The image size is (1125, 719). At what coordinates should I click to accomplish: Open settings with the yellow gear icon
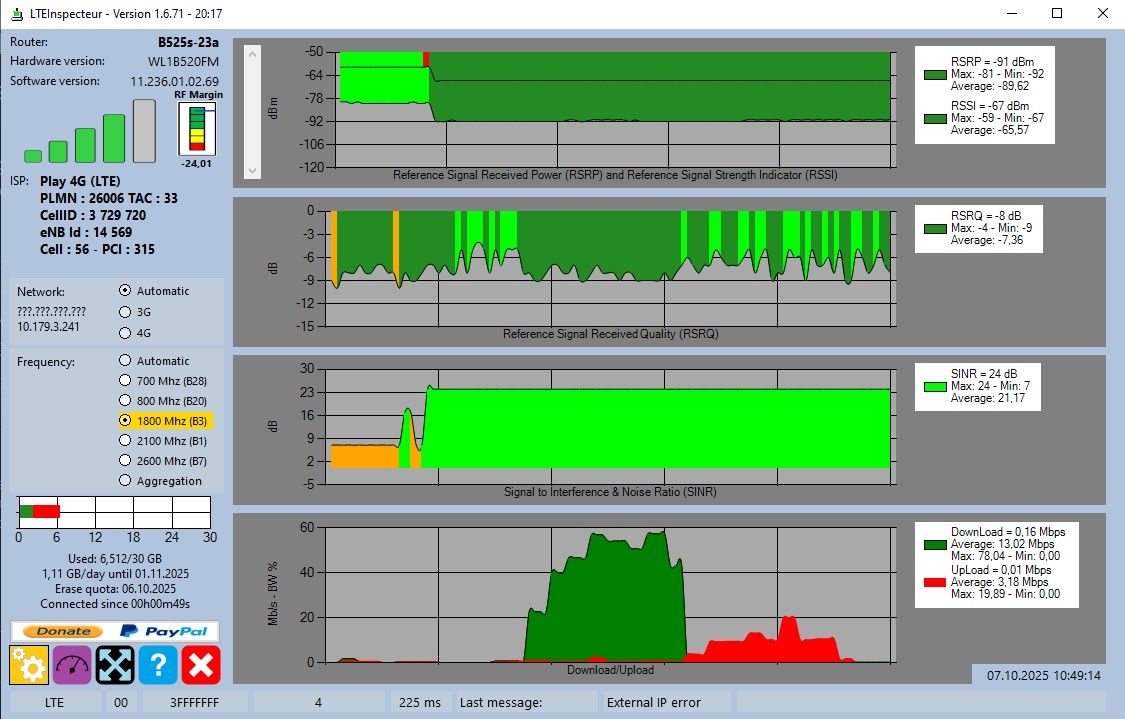[29, 664]
